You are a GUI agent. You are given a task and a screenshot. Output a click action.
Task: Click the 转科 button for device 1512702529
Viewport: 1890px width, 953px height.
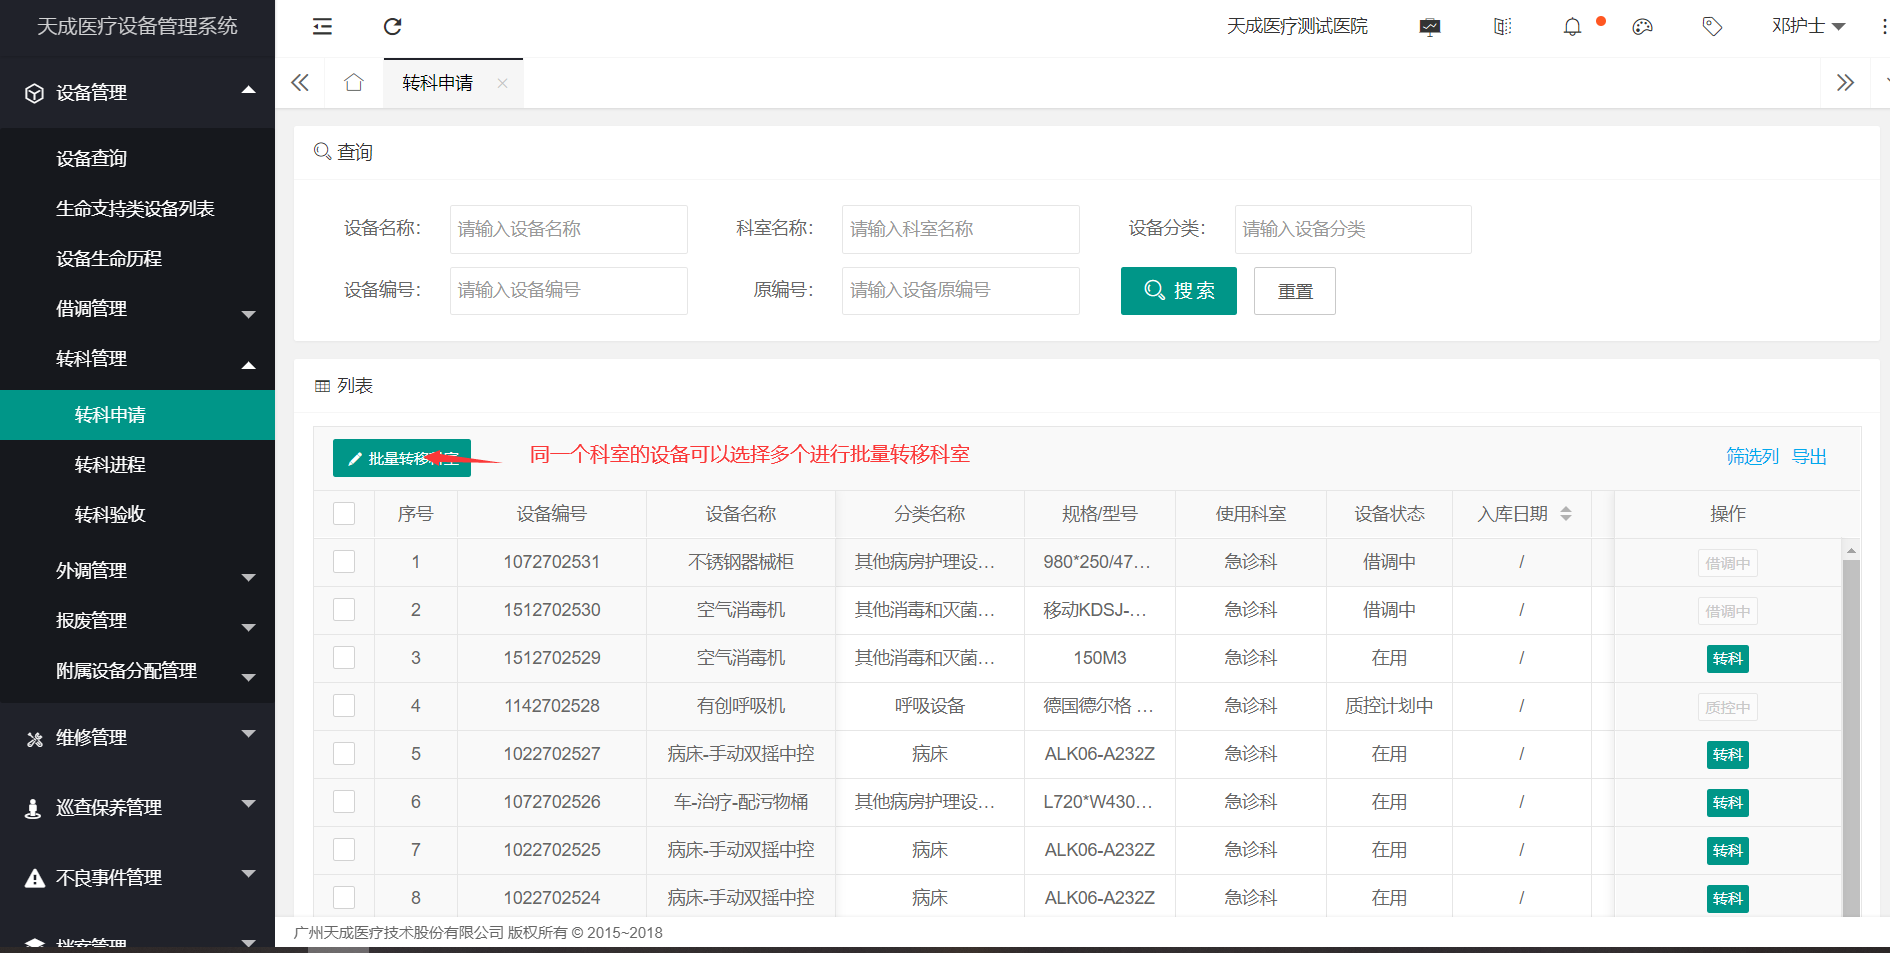[1727, 659]
